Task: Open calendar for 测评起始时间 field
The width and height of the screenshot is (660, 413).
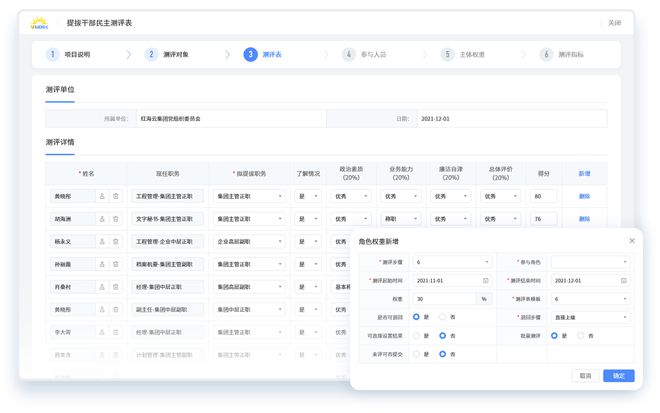Action: (485, 280)
